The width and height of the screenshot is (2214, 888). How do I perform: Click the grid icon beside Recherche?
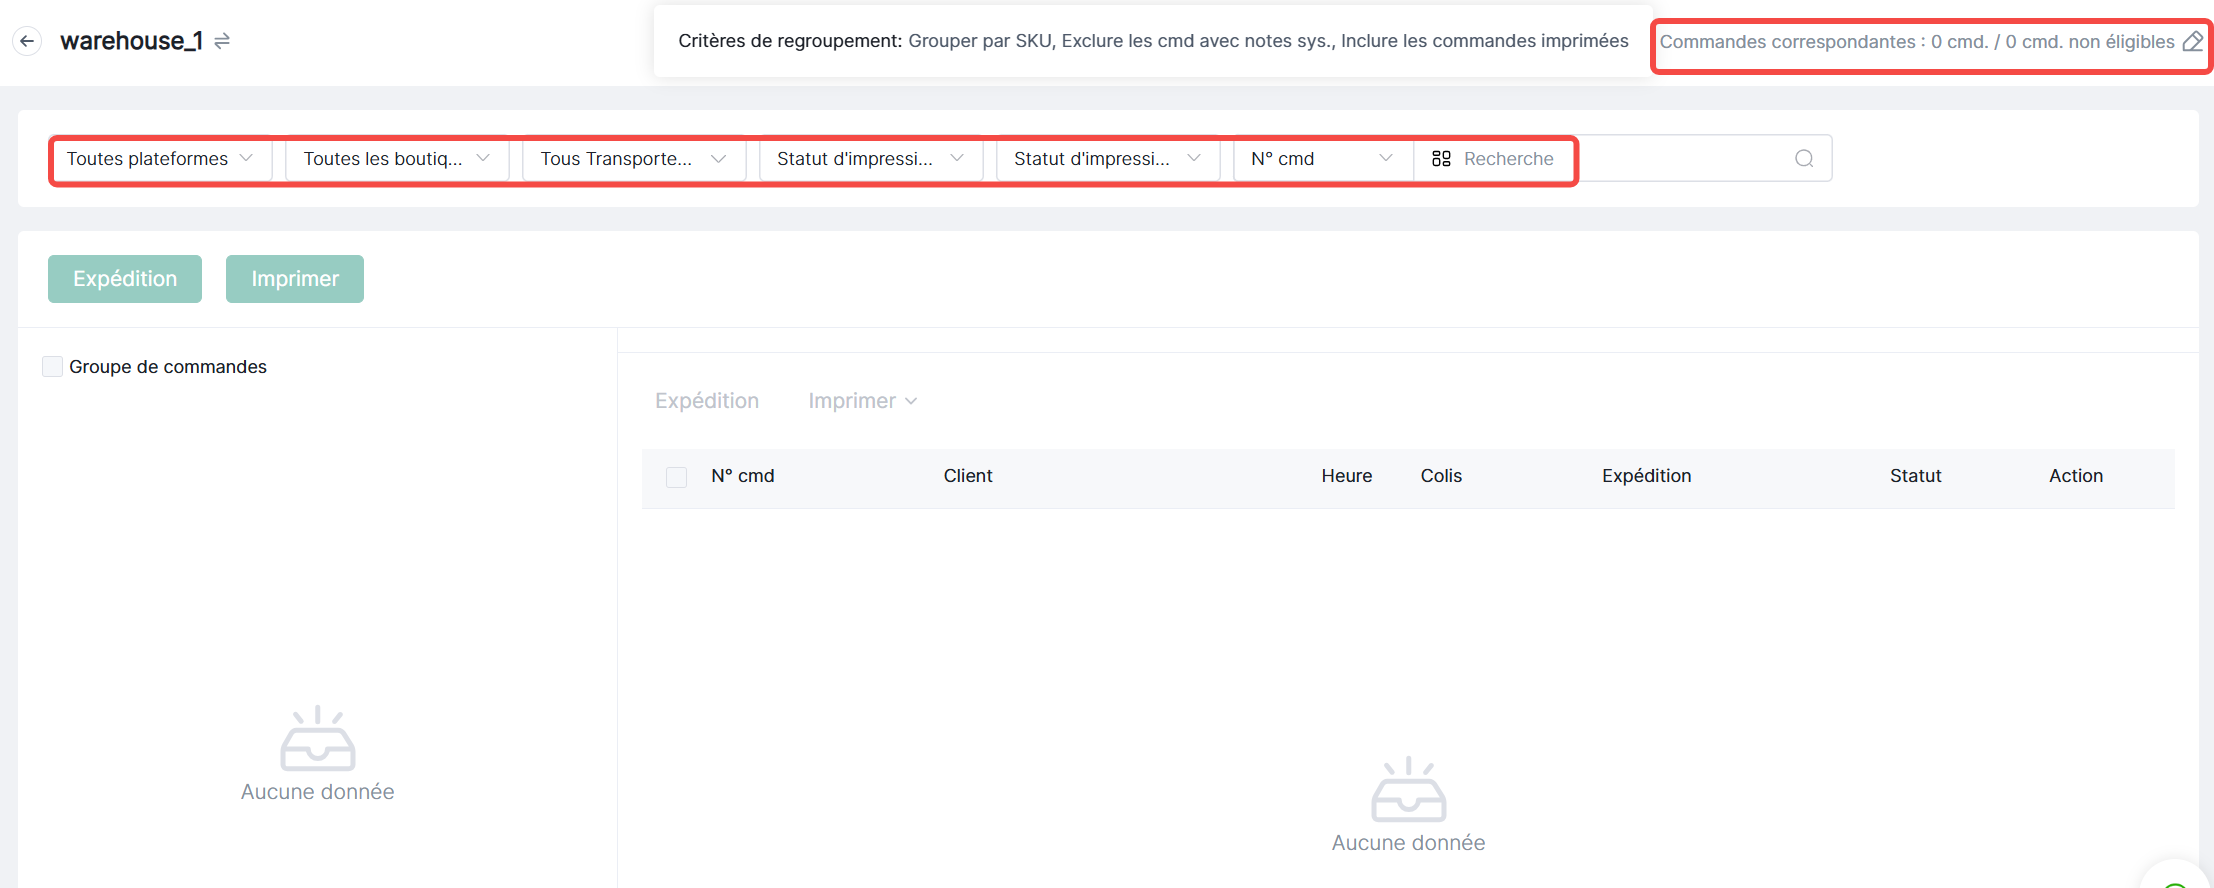[1441, 159]
